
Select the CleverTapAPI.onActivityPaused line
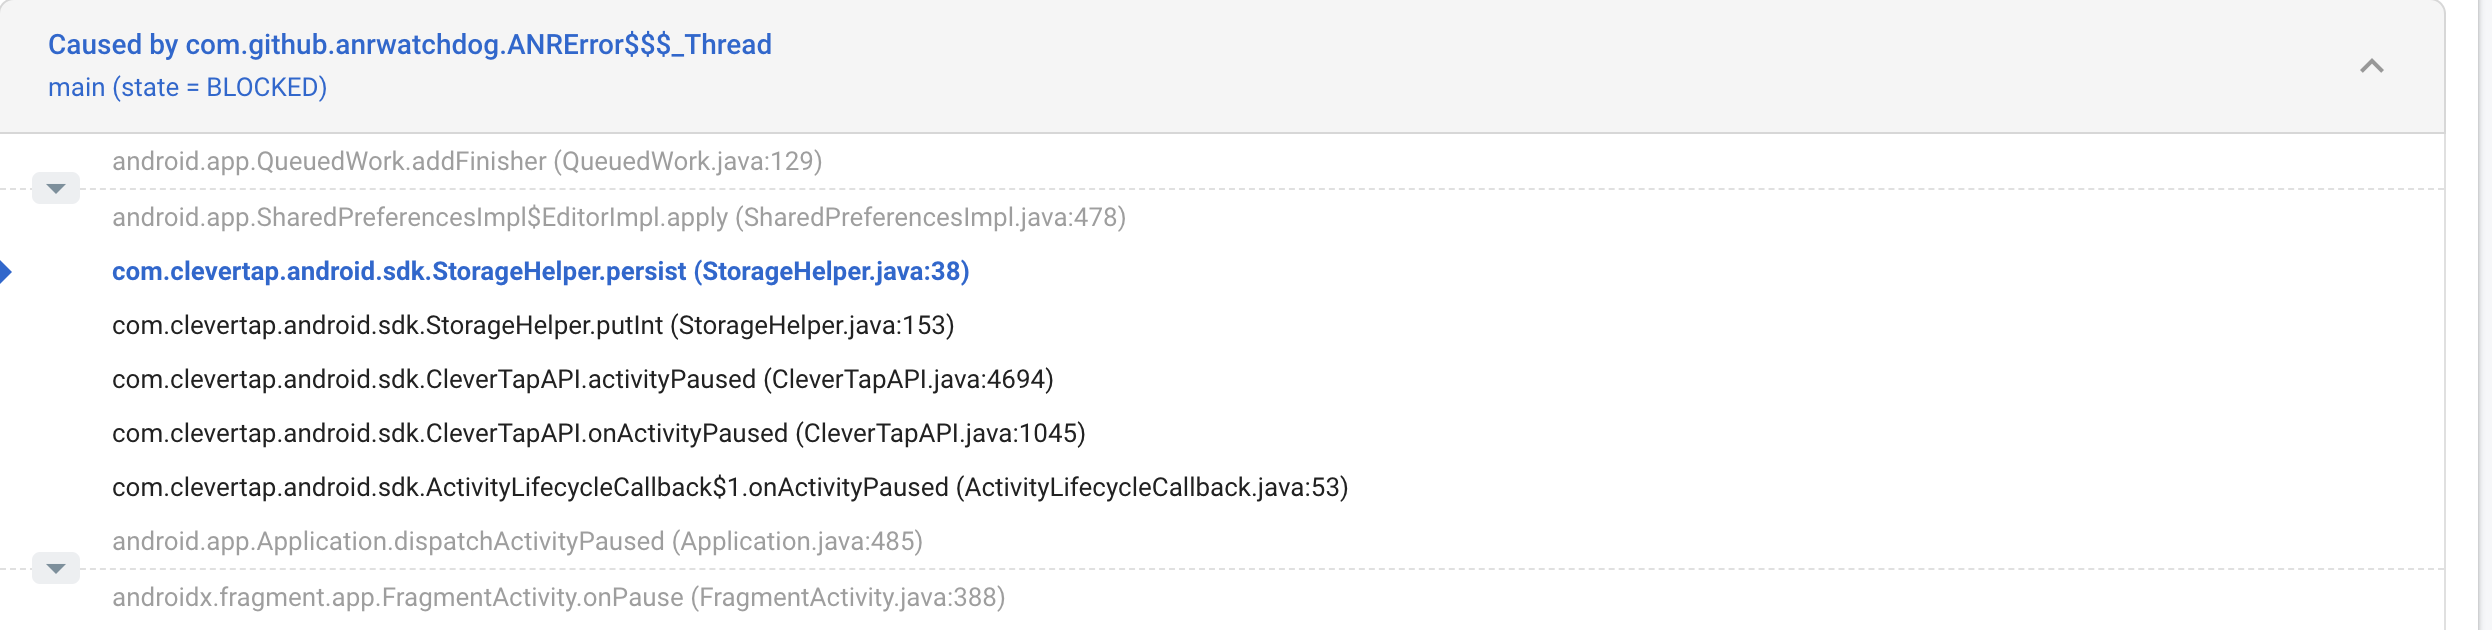(598, 433)
